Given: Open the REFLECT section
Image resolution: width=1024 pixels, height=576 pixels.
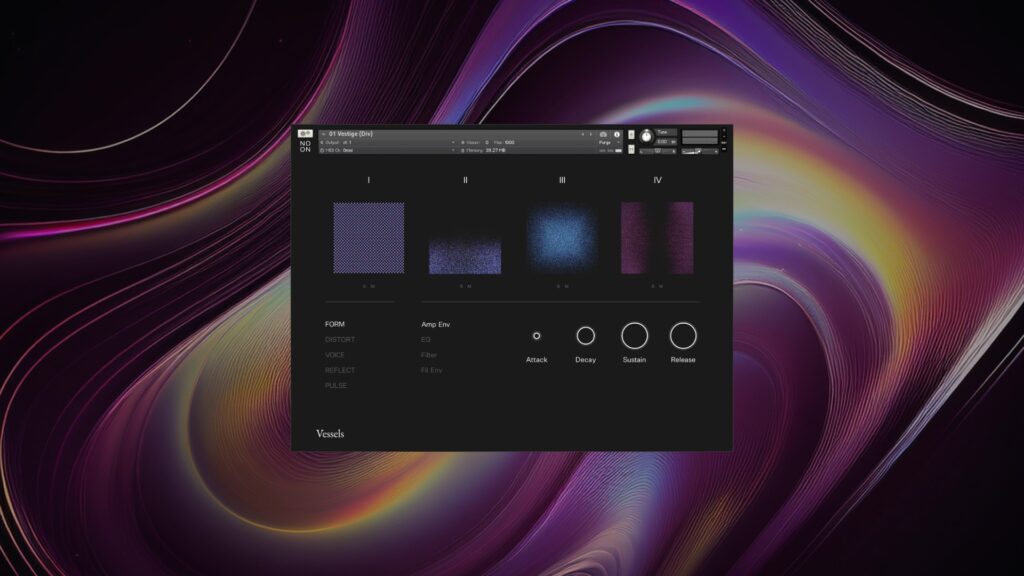Looking at the screenshot, I should click(340, 371).
